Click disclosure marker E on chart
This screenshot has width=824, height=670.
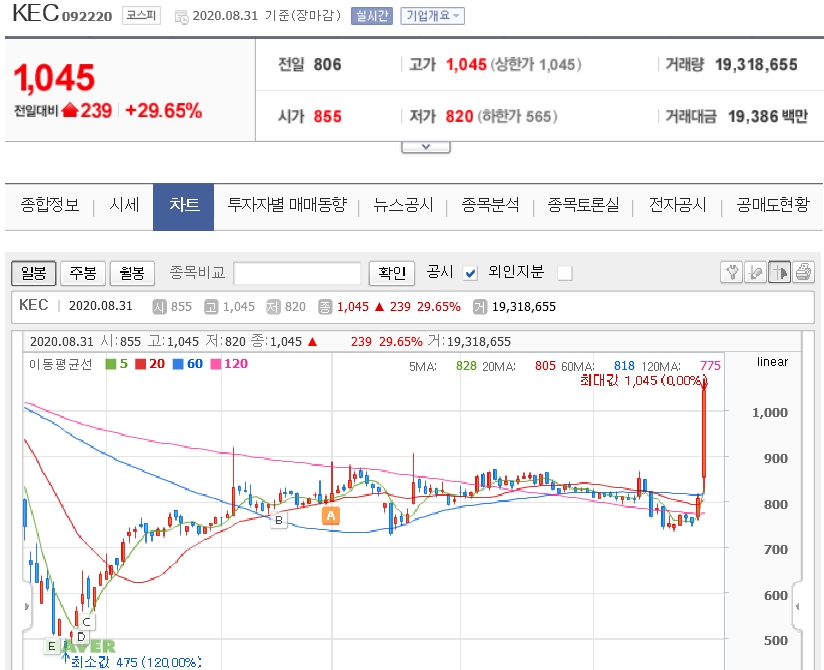(x=51, y=646)
